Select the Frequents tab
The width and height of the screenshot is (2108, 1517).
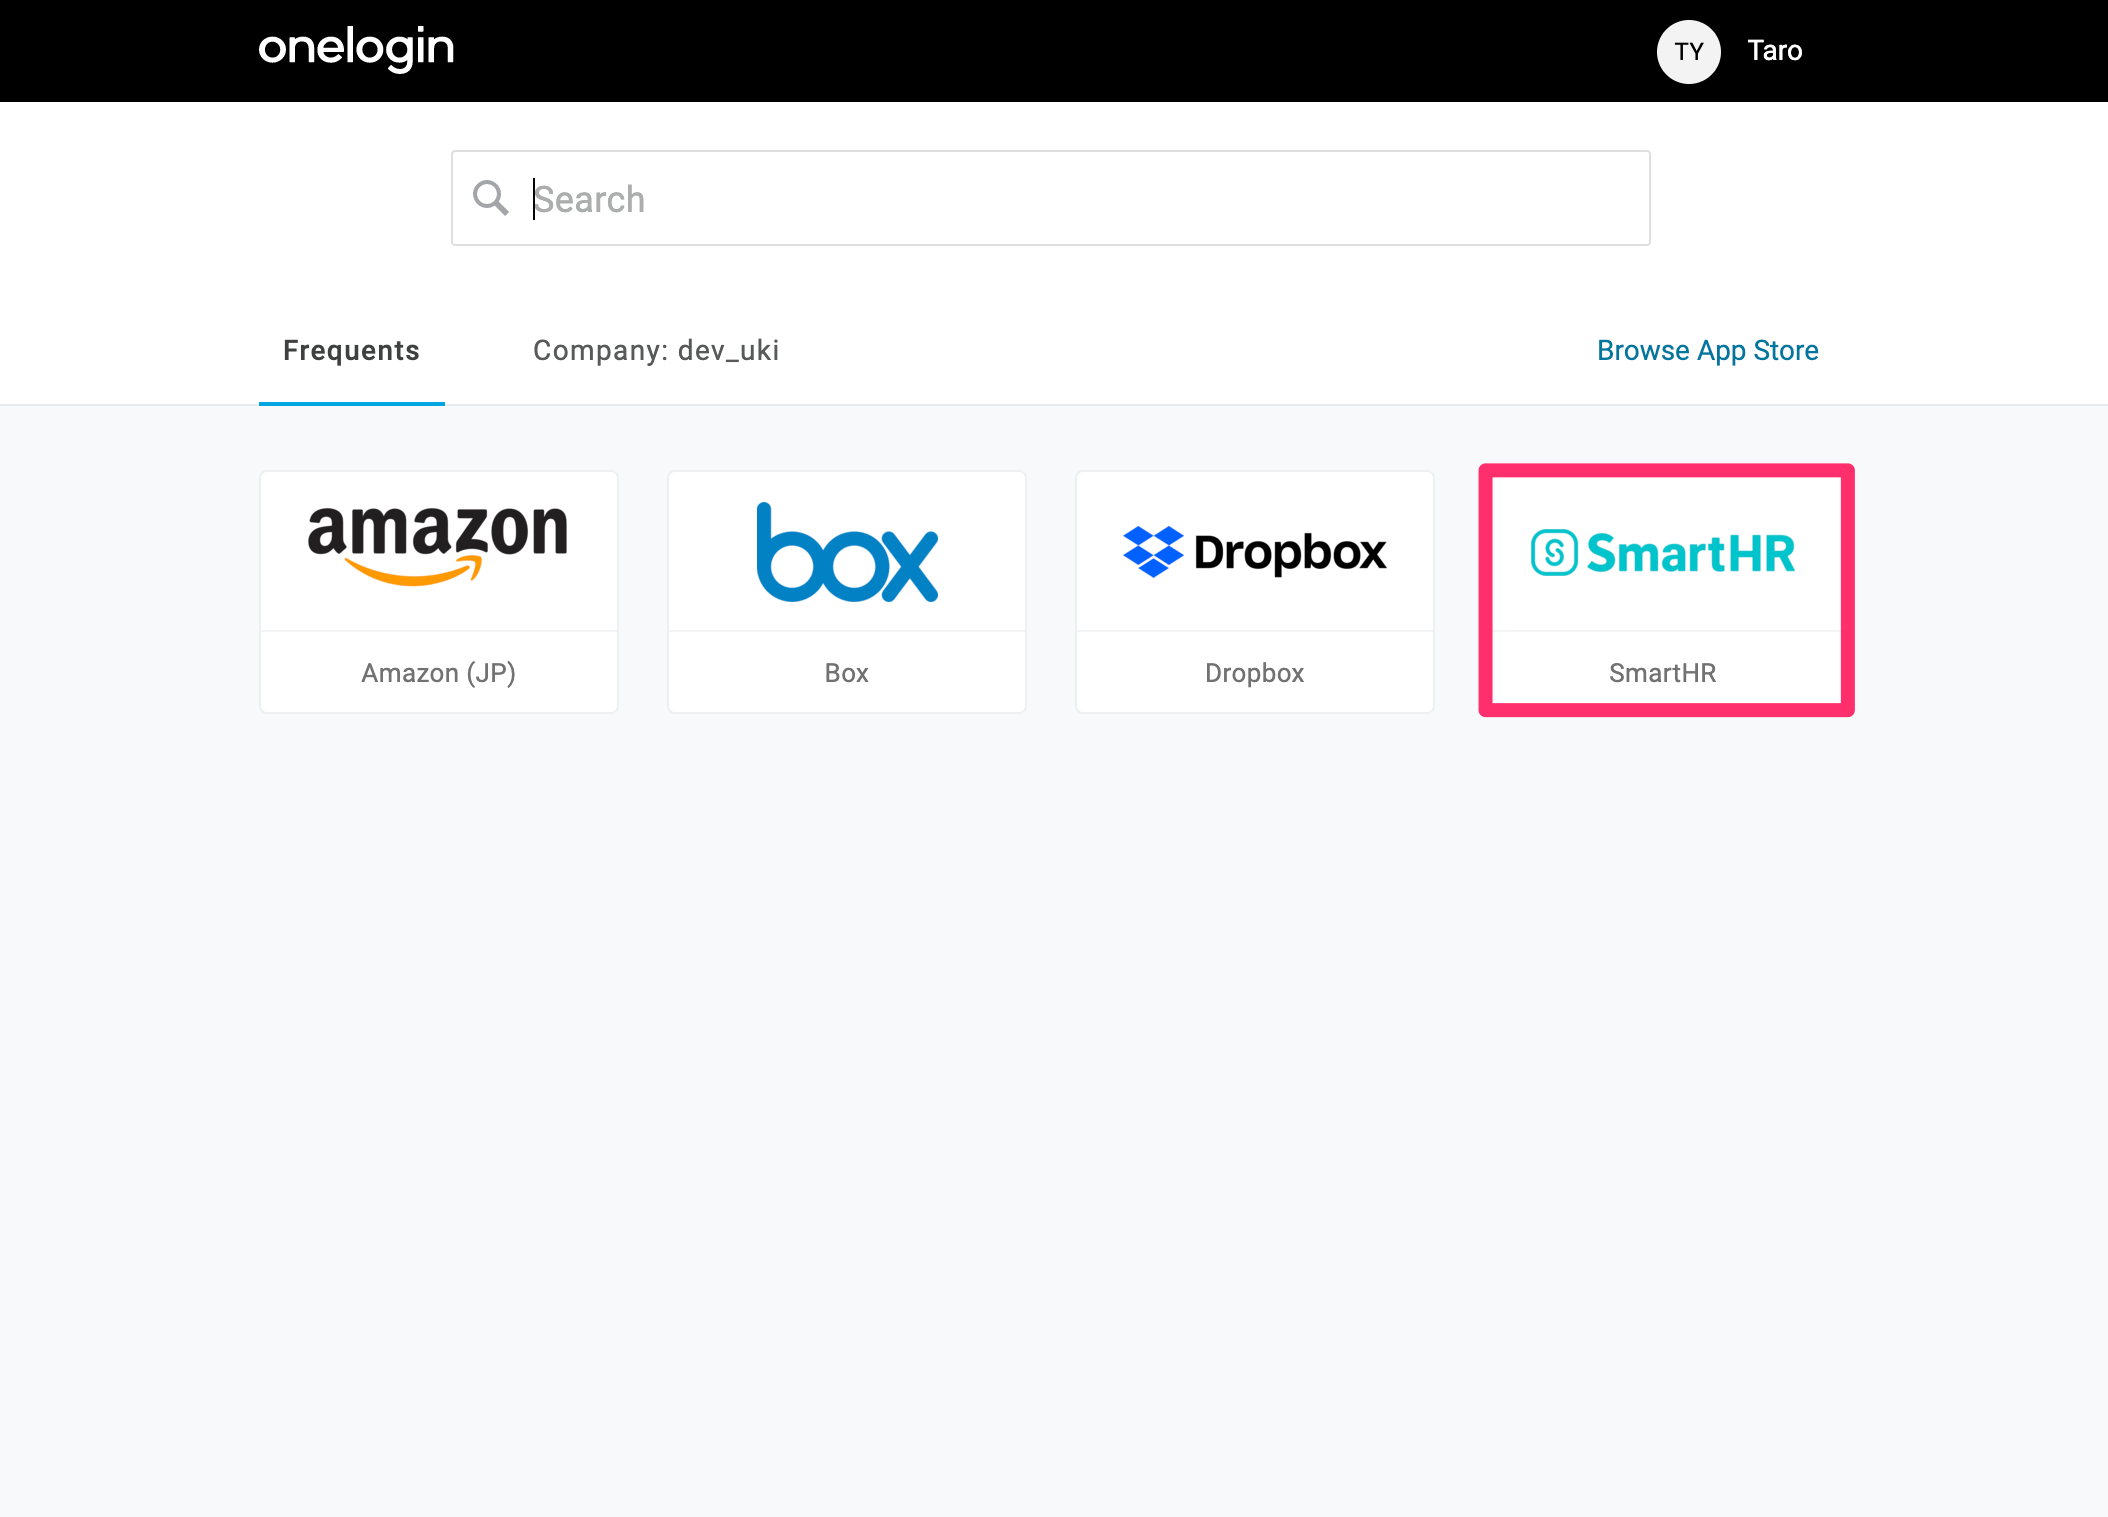pyautogui.click(x=351, y=351)
